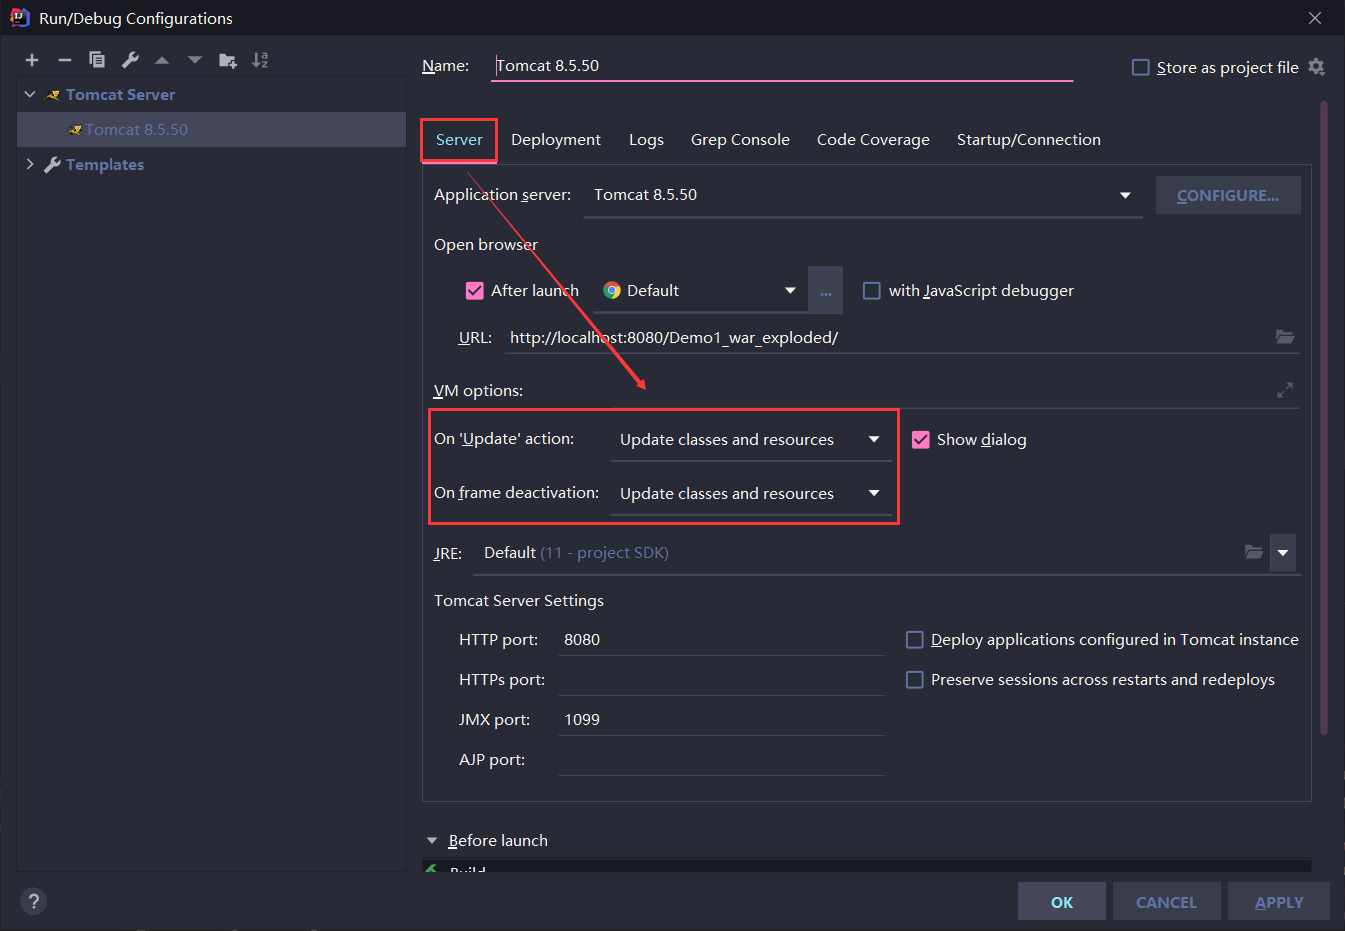Switch to the Grep Console tab
Screen dimensions: 1345x931
click(x=740, y=140)
